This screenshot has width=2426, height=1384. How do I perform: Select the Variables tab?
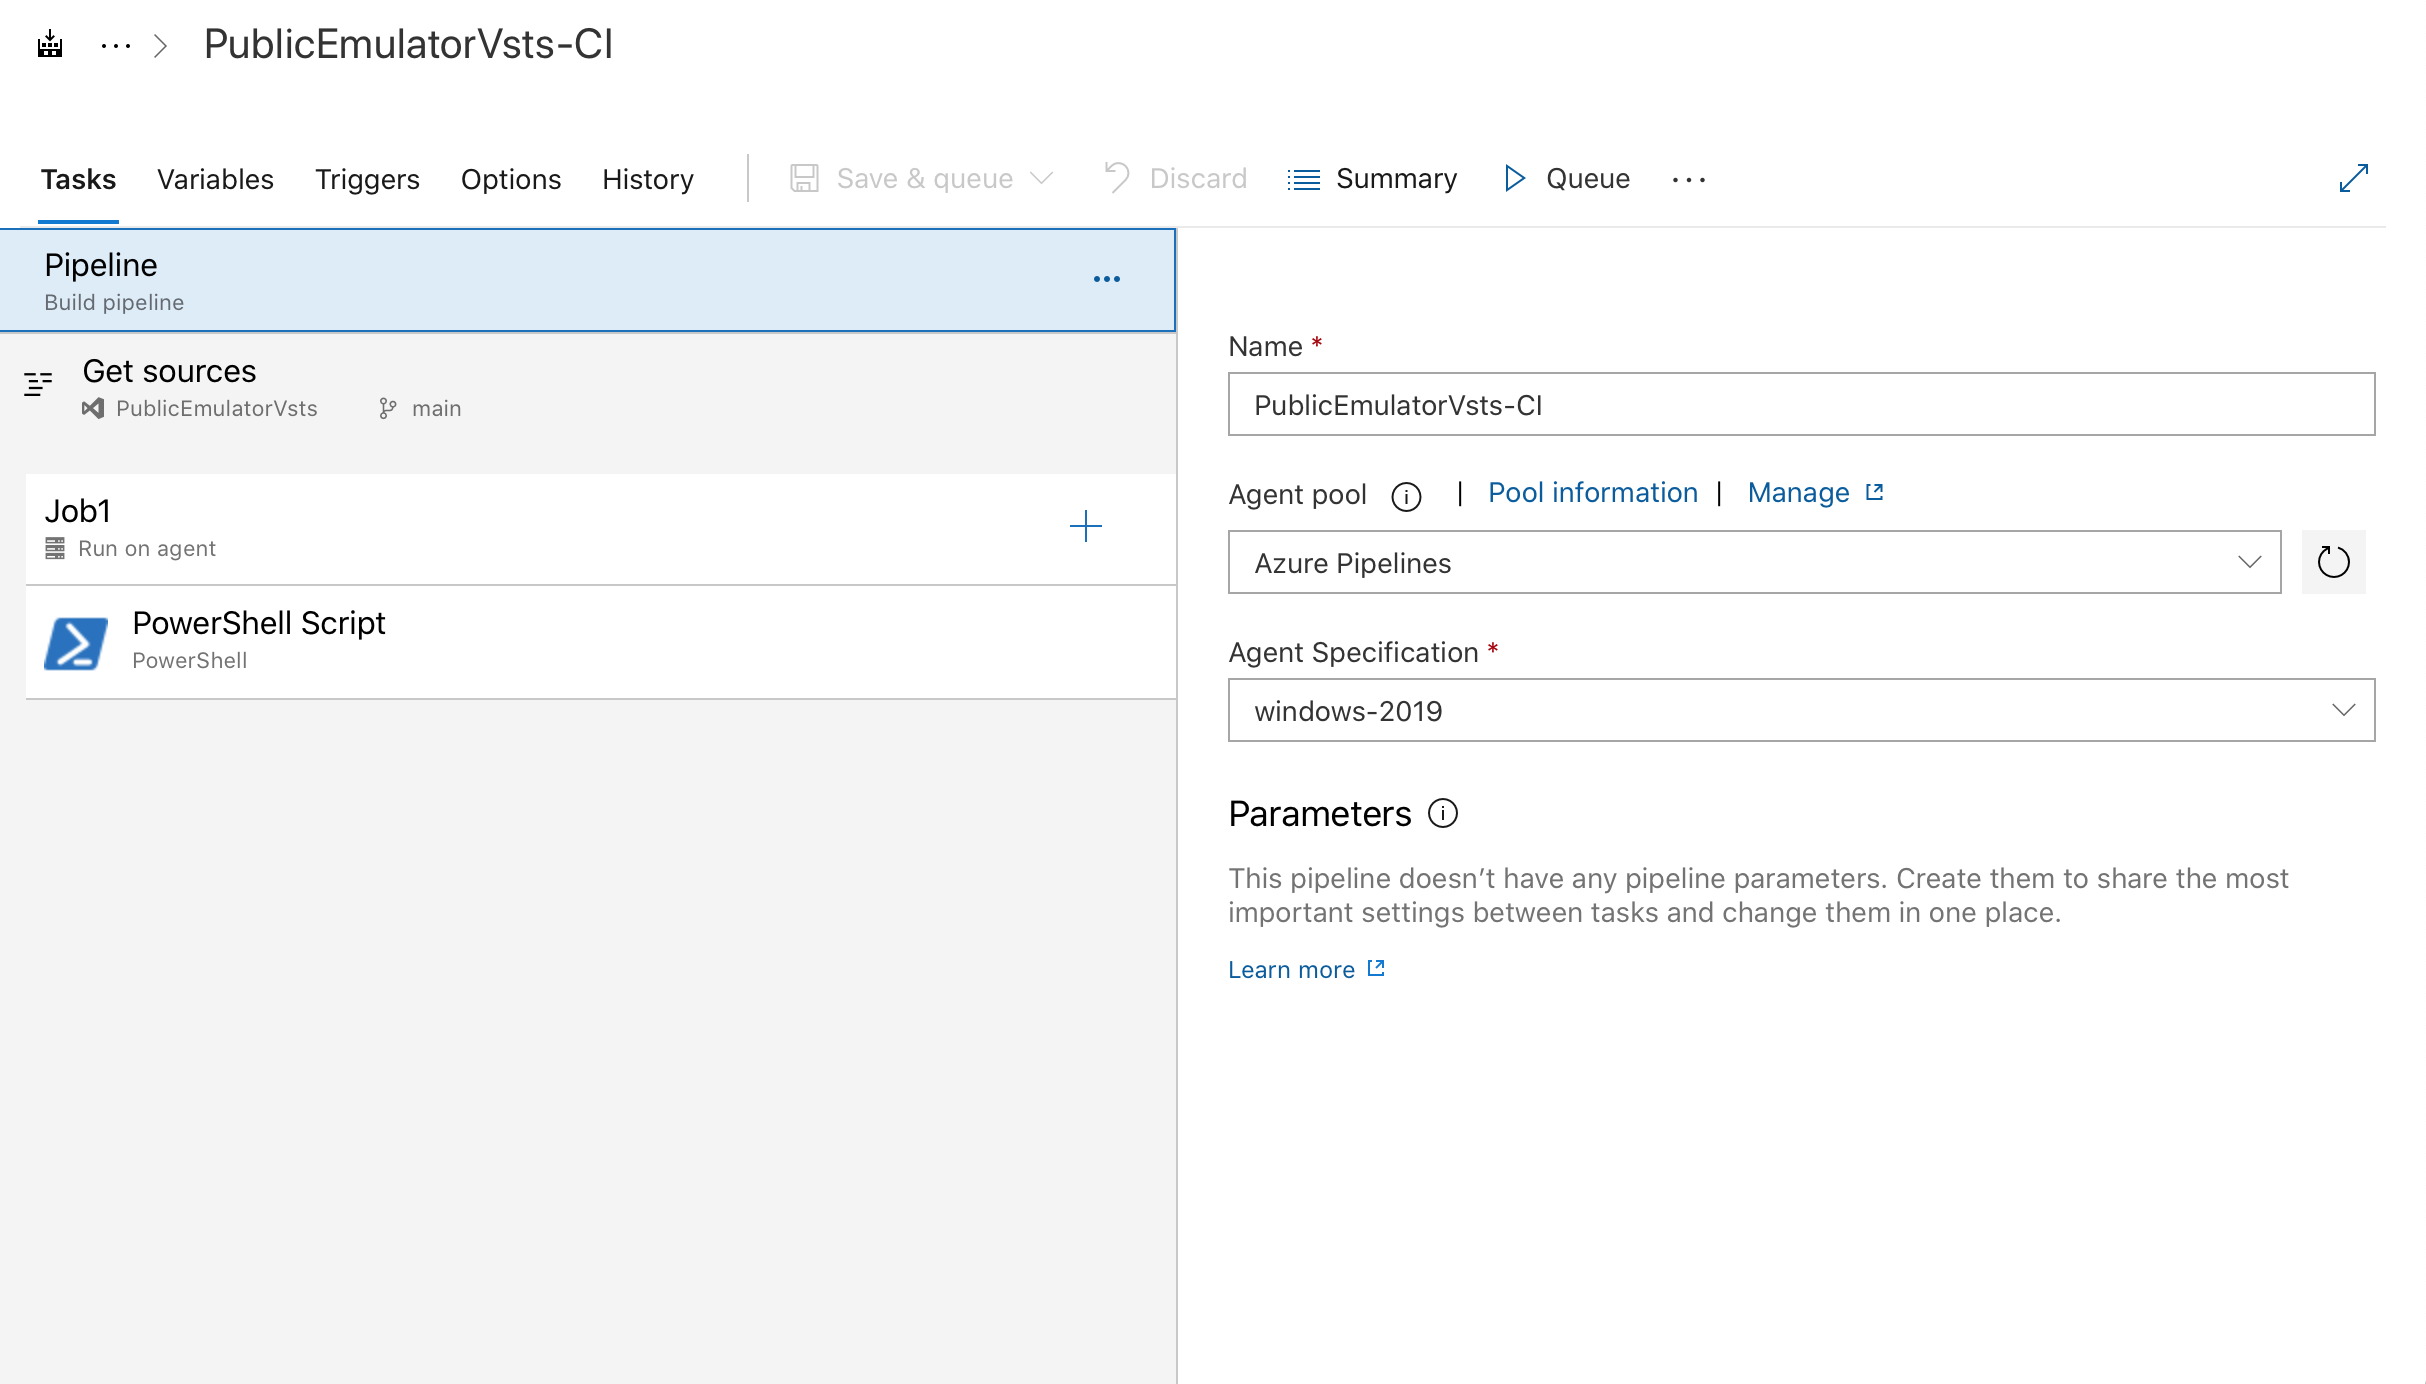[x=215, y=178]
